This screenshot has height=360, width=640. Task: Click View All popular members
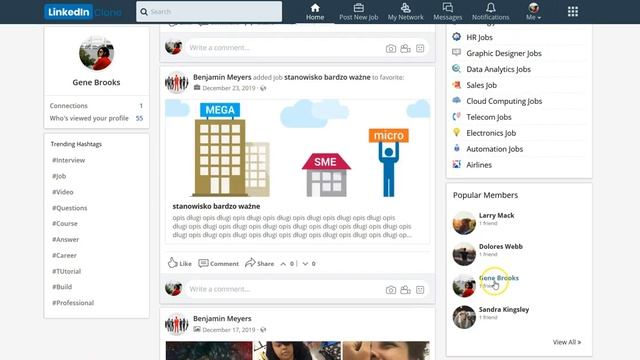(x=567, y=342)
